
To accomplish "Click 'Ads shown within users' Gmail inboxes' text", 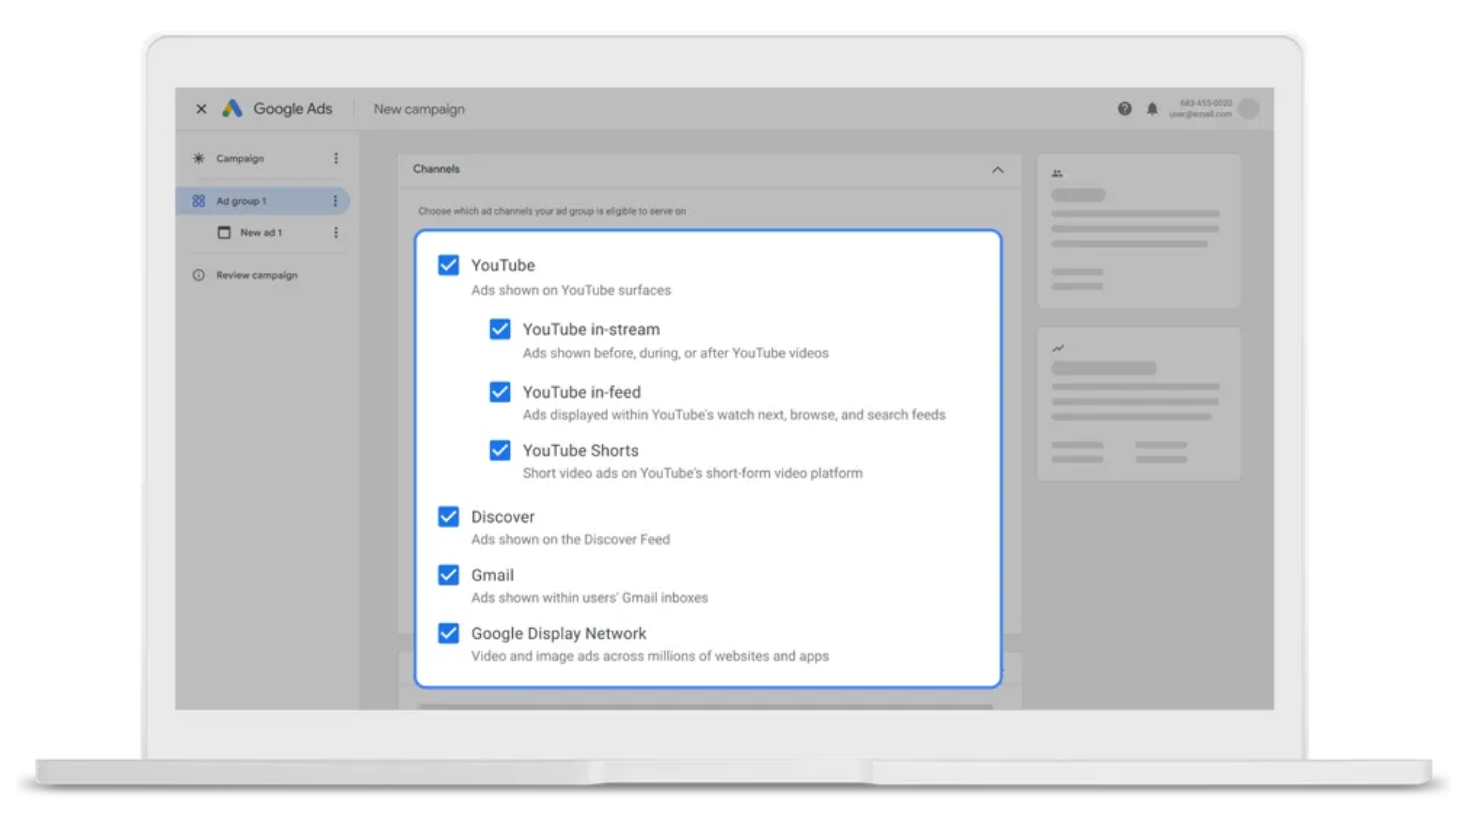I will 589,597.
